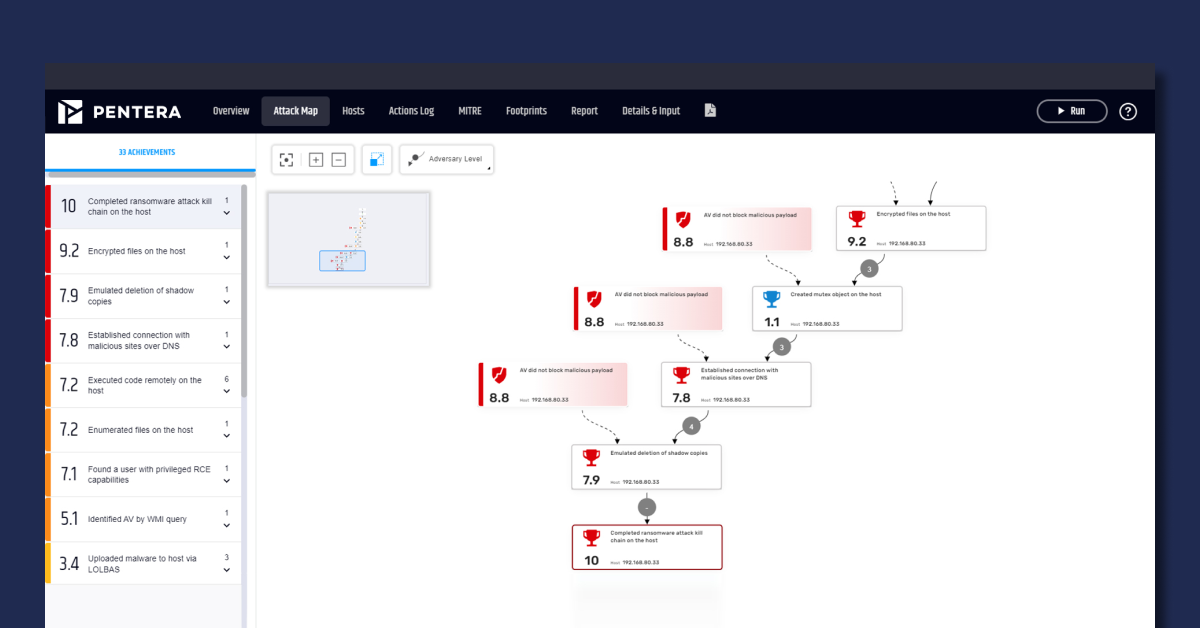
Task: Open the Adversary Level dropdown
Action: coord(446,159)
